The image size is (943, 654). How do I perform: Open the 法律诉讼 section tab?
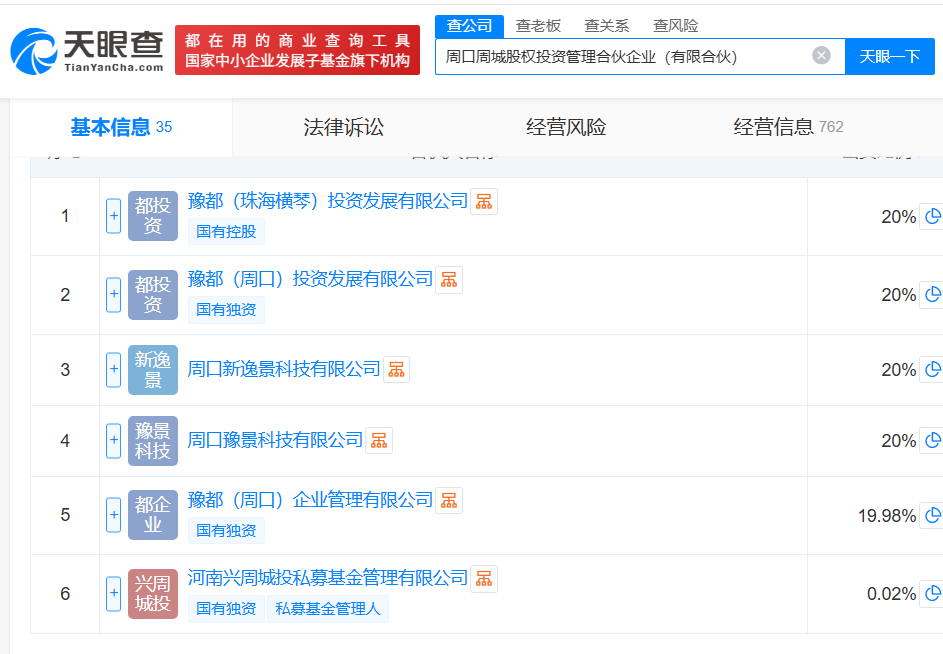pos(343,127)
